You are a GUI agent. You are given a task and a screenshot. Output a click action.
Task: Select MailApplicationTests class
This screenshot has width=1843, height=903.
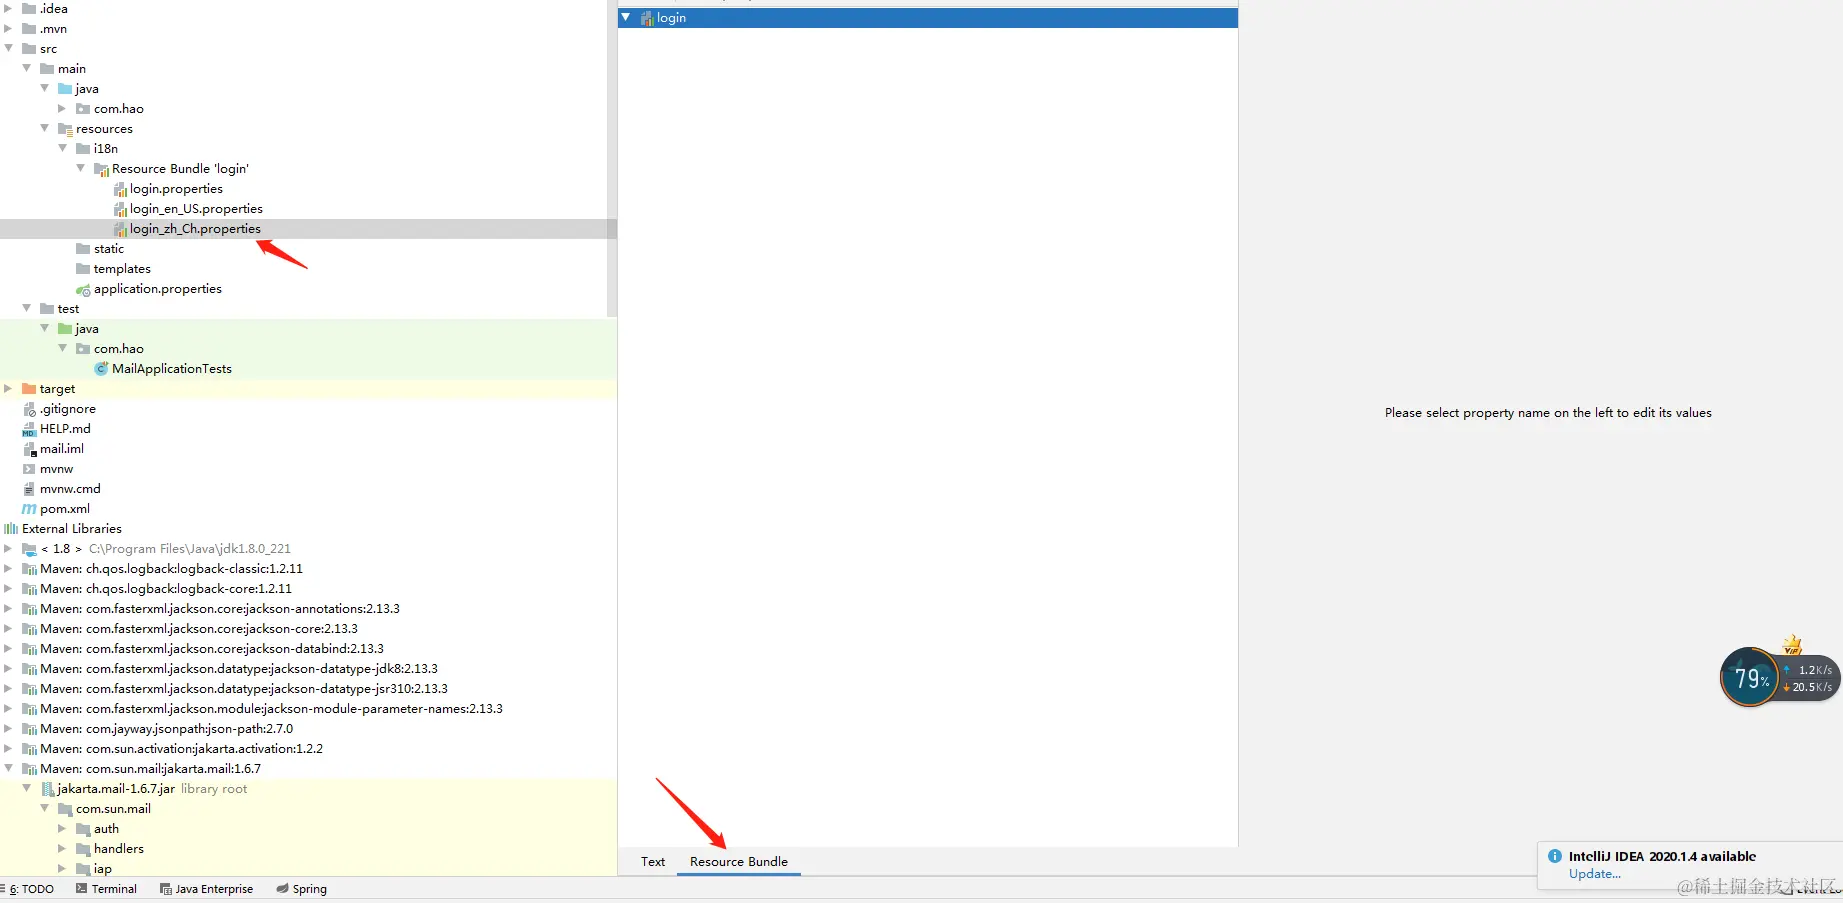click(172, 369)
